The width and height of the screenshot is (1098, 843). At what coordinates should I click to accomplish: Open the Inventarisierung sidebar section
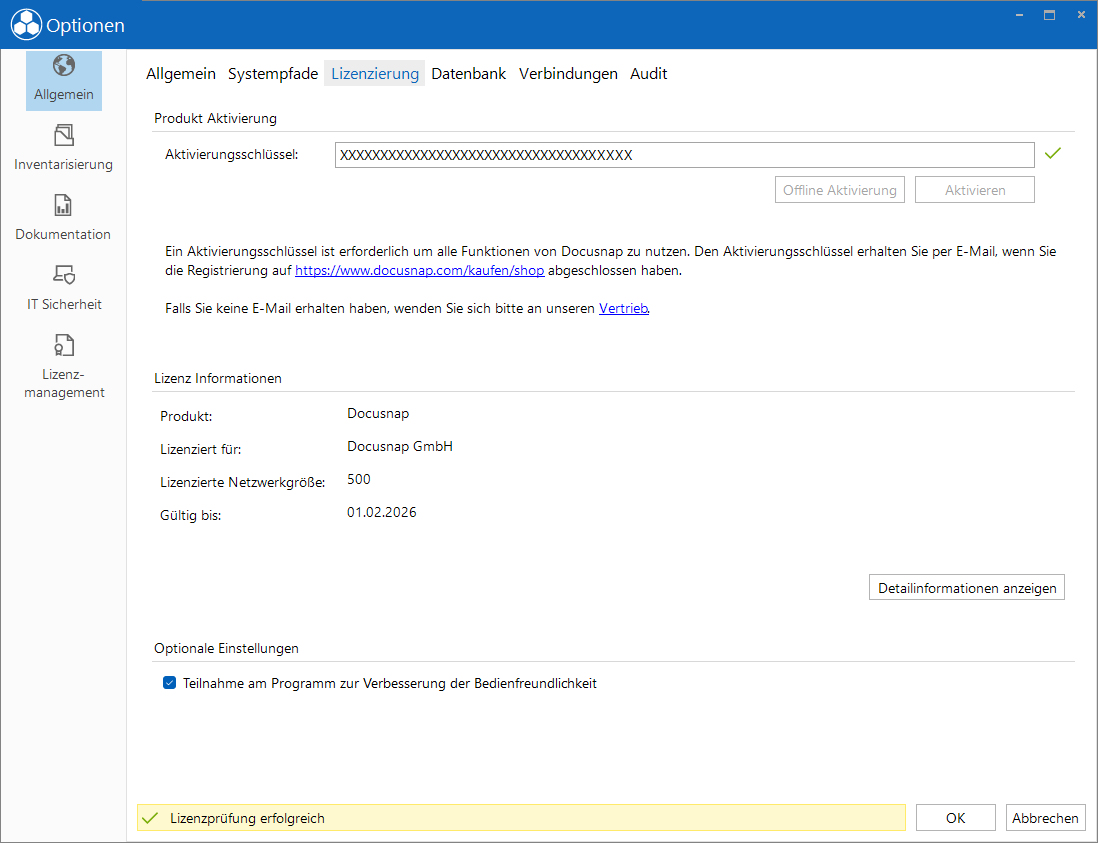[x=64, y=148]
